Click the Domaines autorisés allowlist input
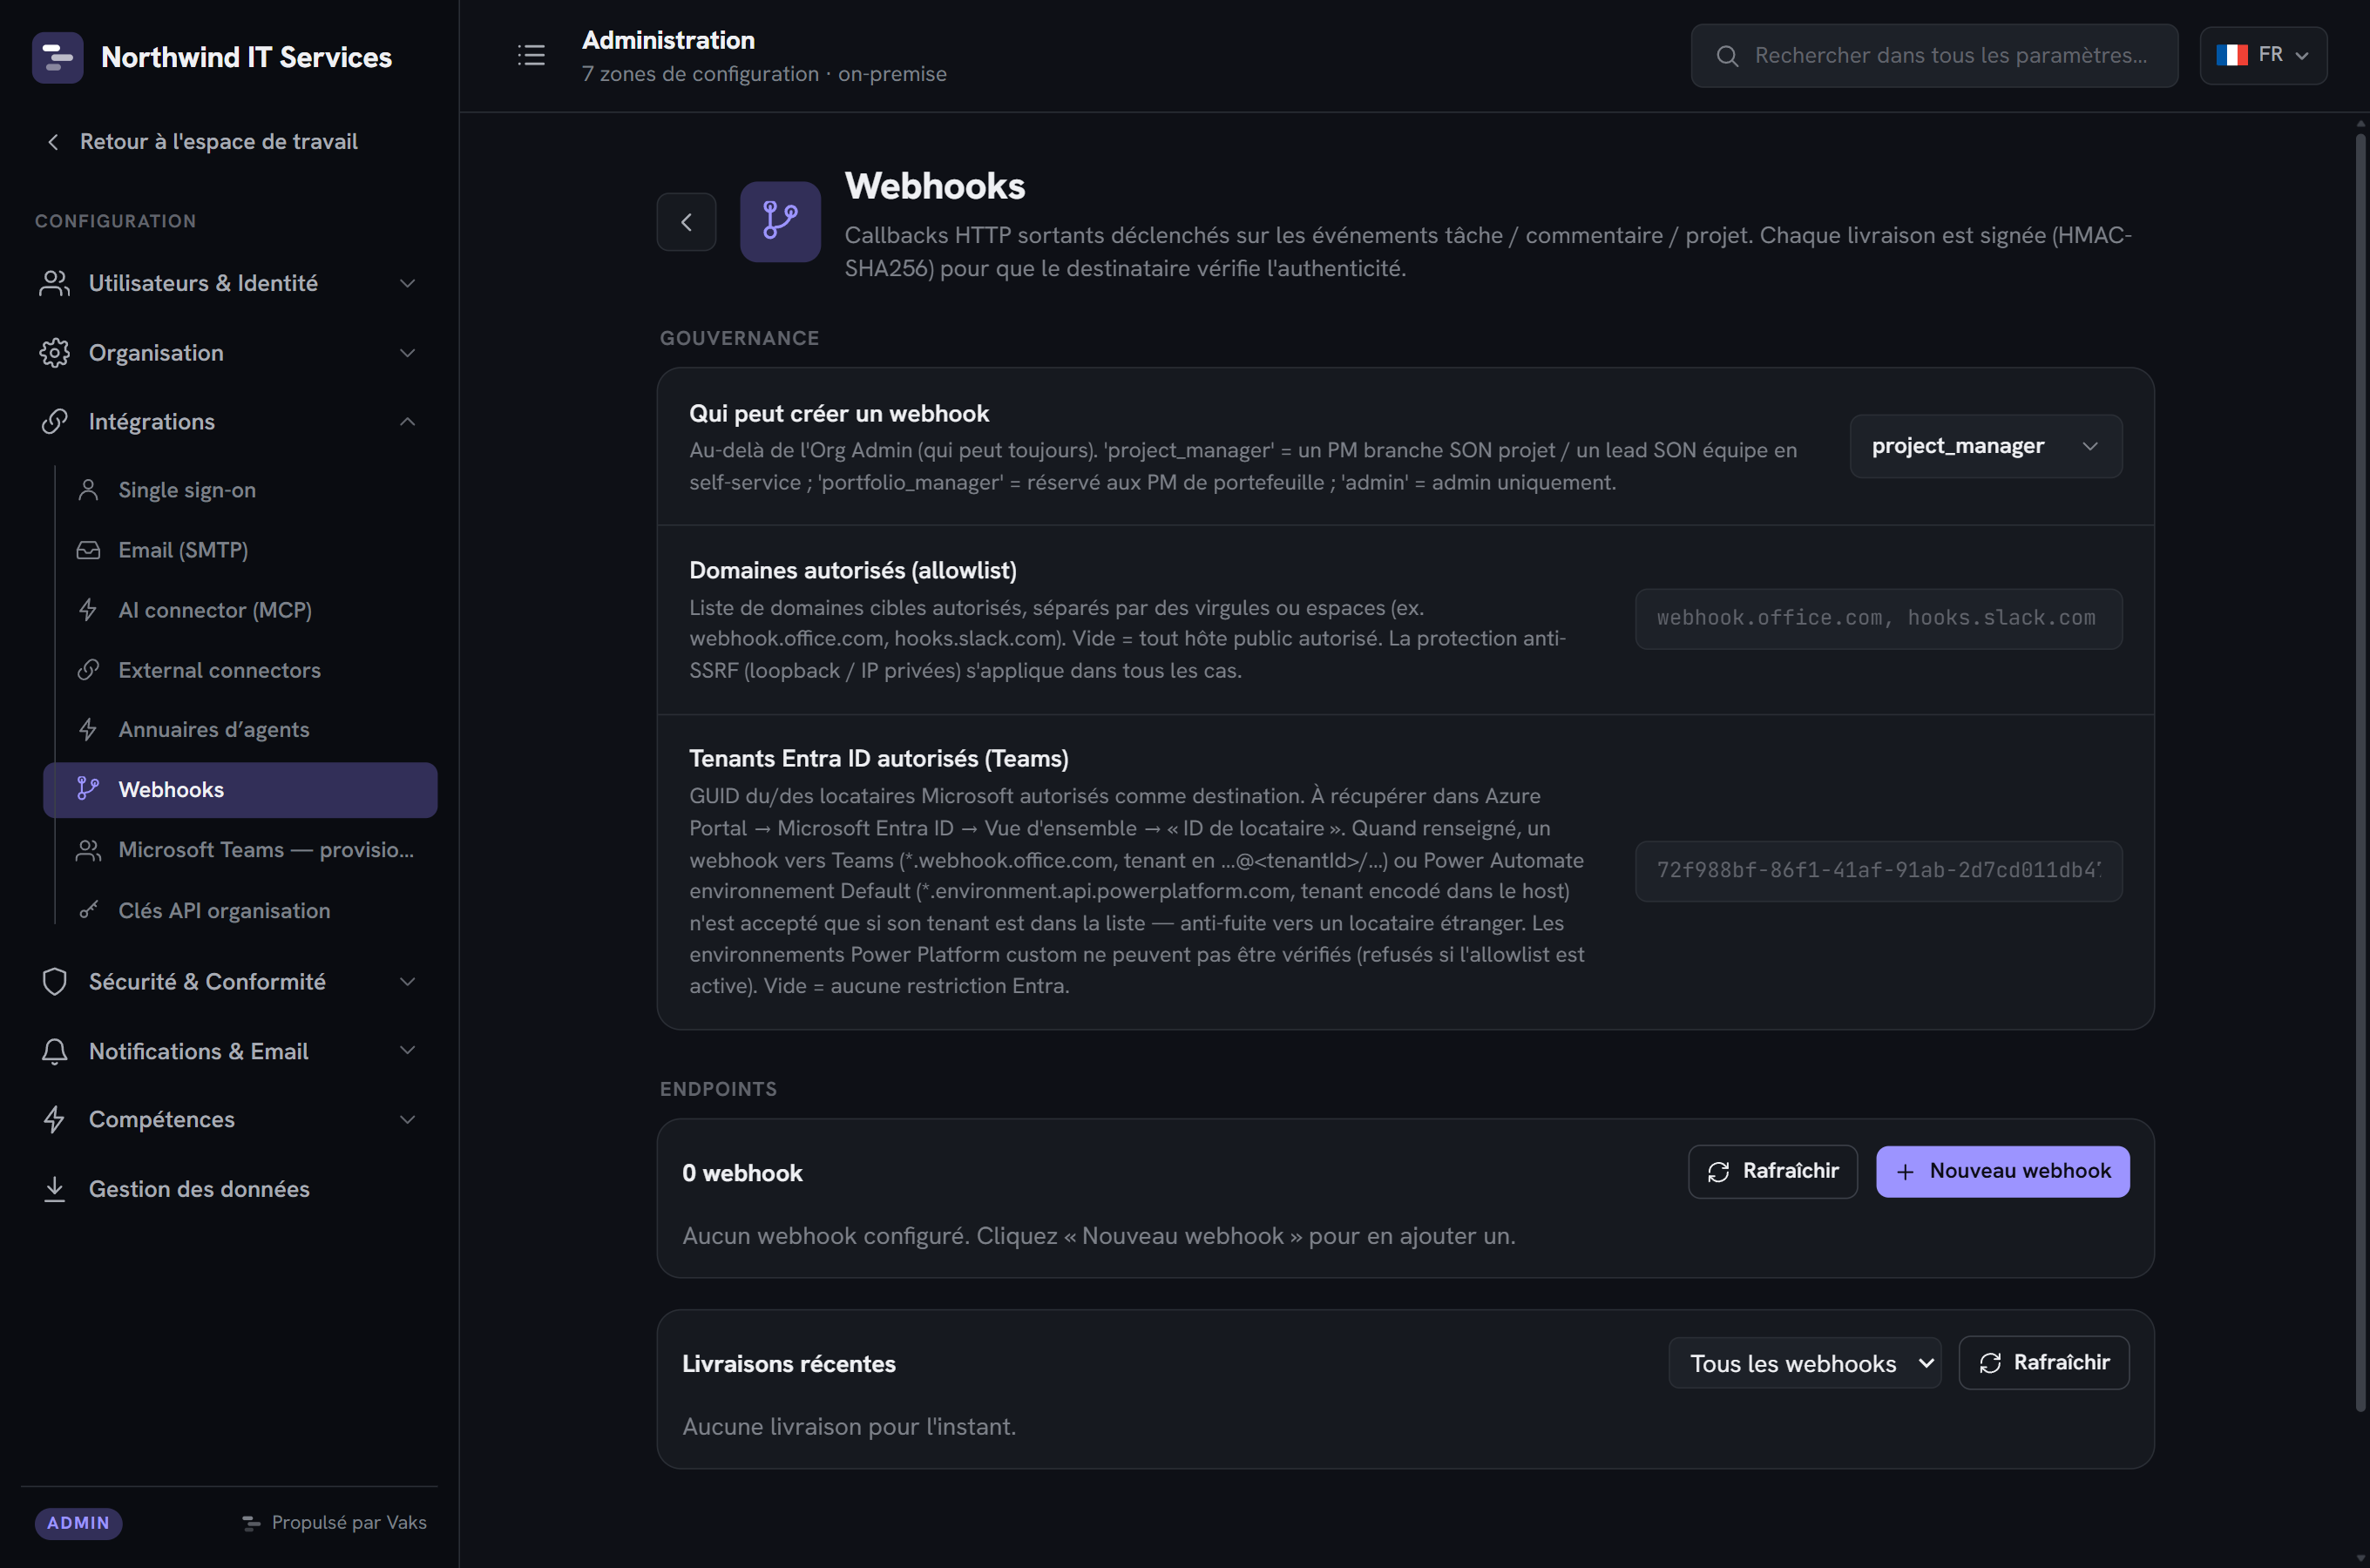 tap(1878, 619)
